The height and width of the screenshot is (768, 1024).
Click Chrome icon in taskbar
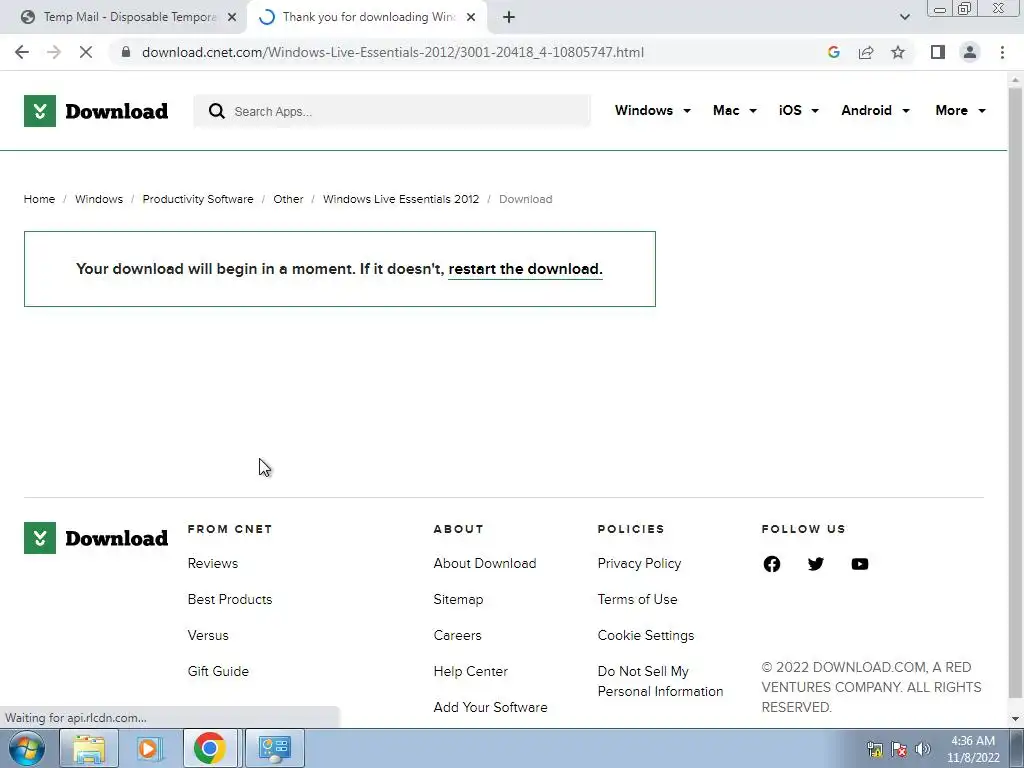pos(210,748)
